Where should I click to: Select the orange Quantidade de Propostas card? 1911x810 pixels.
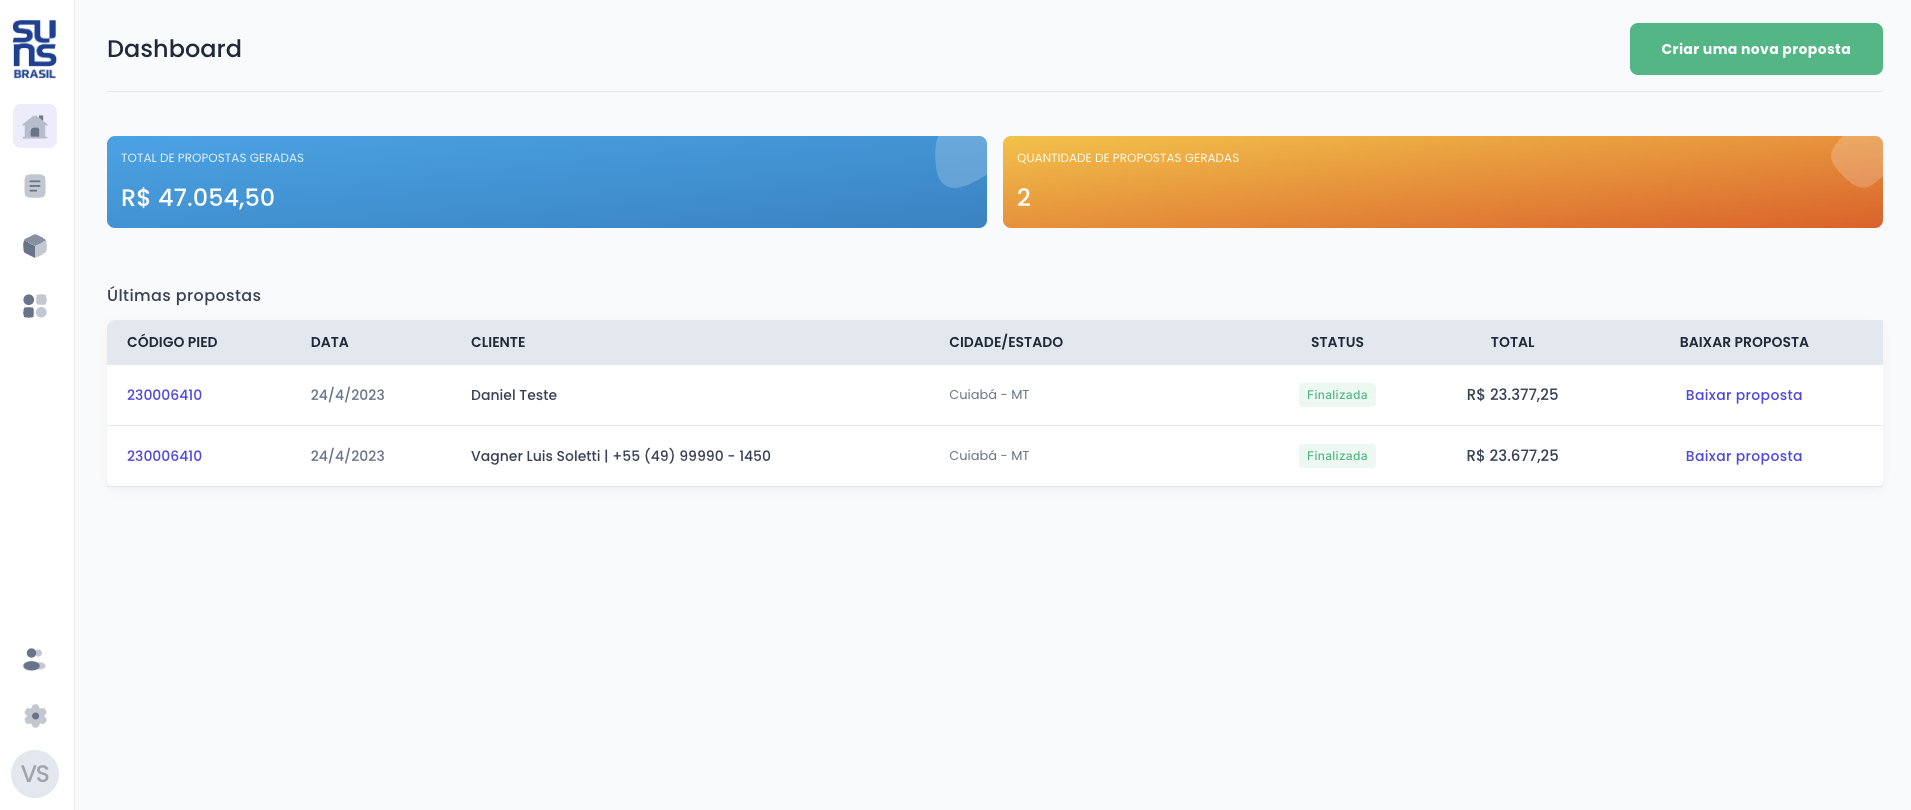[x=1442, y=182]
